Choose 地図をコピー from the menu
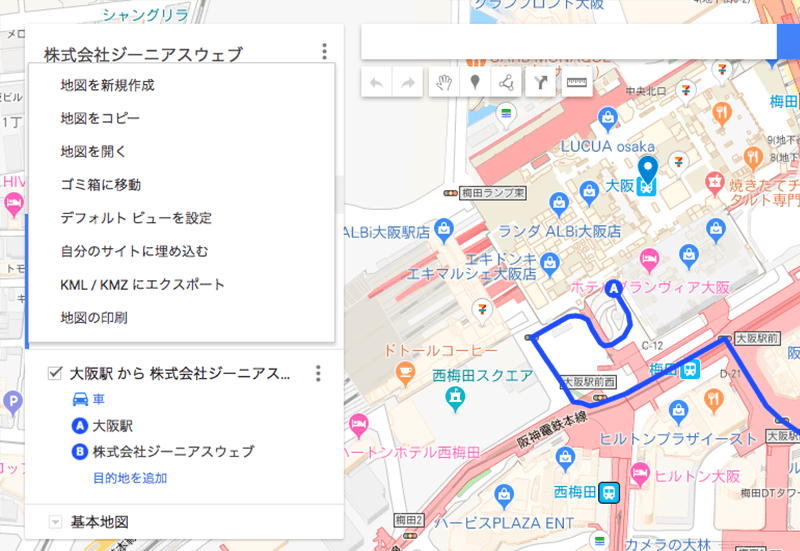The image size is (800, 551). click(x=181, y=118)
